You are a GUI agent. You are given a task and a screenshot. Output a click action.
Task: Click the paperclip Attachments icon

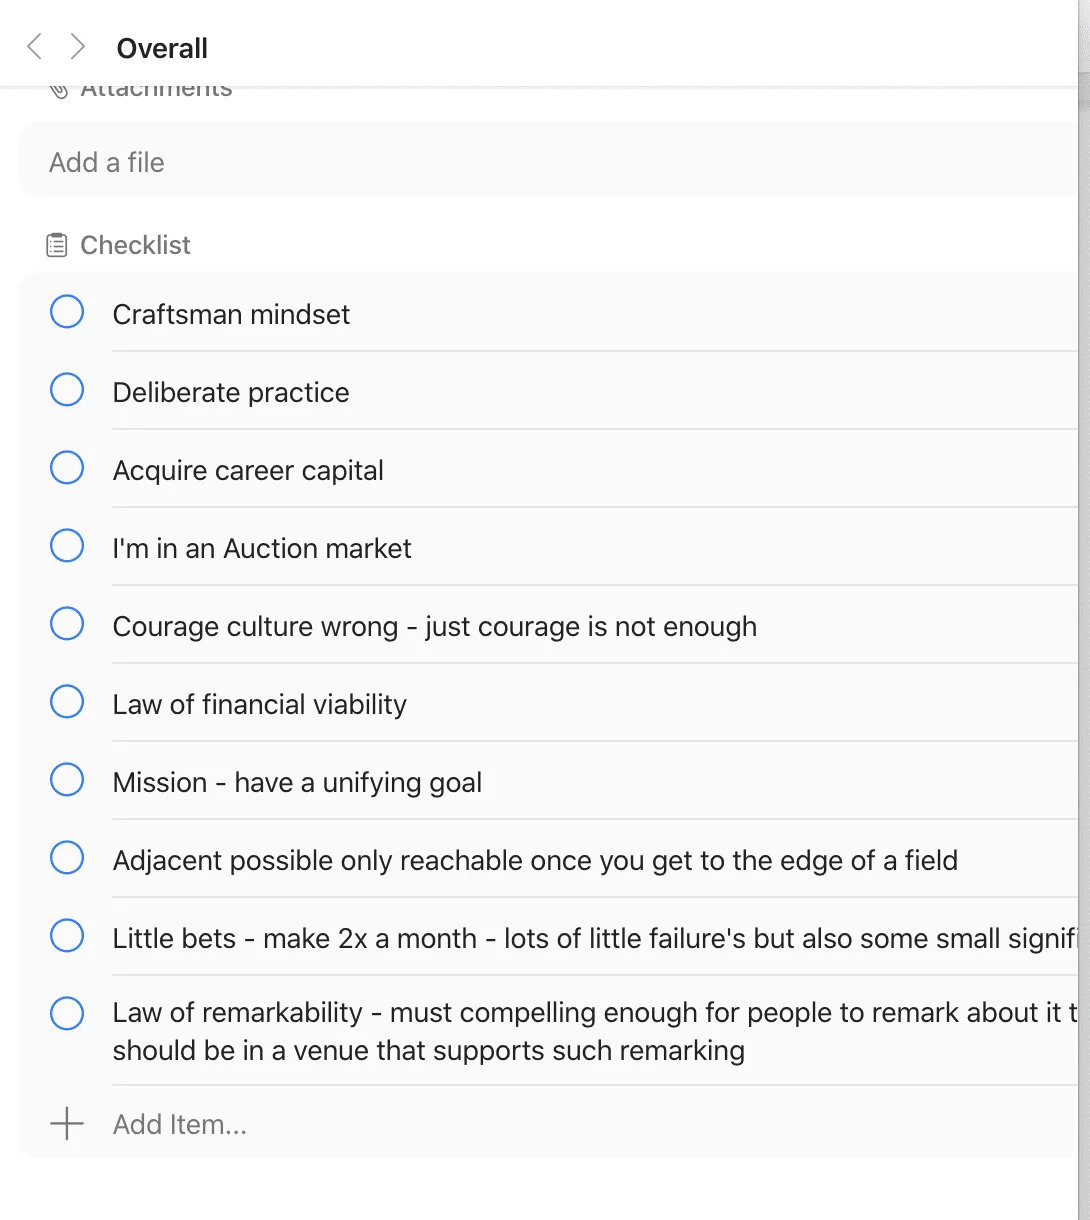[x=58, y=90]
